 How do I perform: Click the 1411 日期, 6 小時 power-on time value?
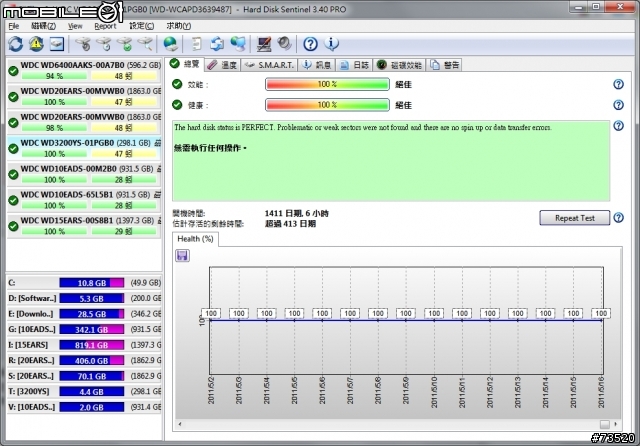297,213
